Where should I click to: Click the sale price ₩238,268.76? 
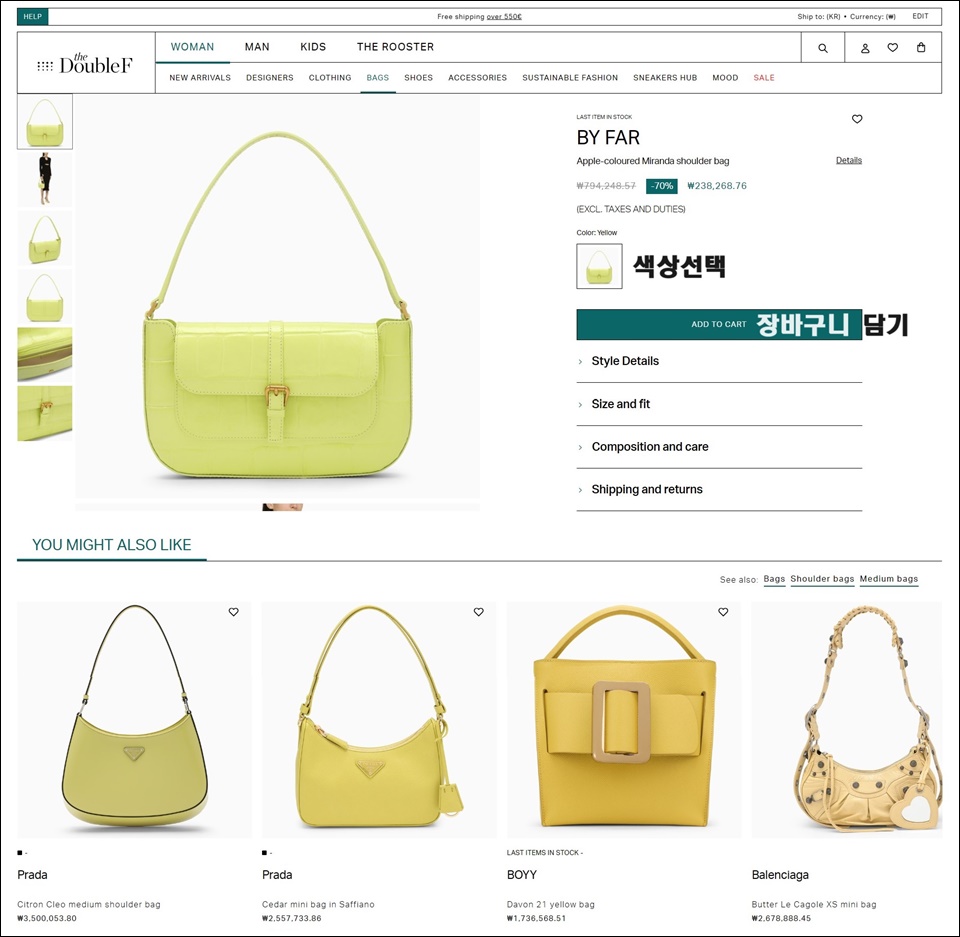point(717,186)
